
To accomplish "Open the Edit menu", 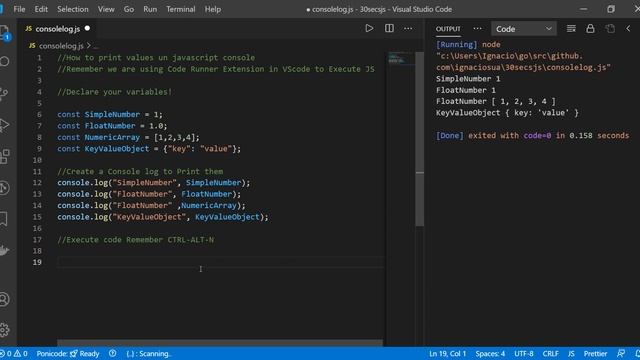I will 41,9.
